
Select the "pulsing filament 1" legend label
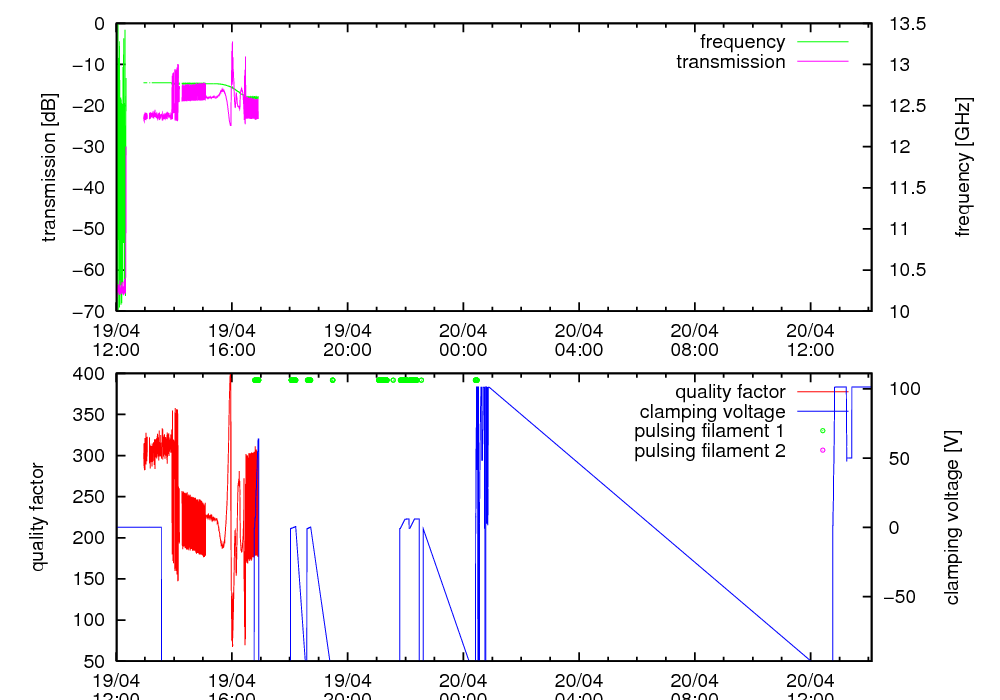pos(709,431)
